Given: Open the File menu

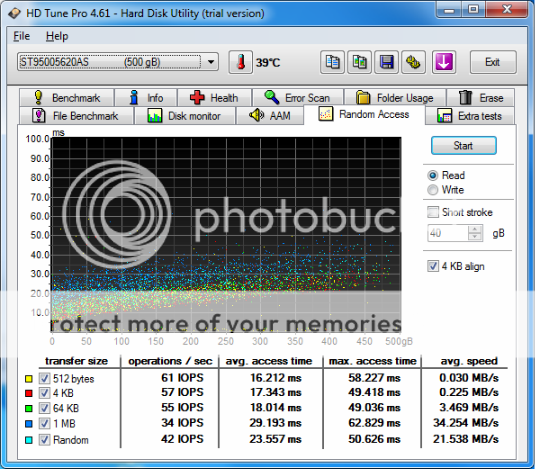Looking at the screenshot, I should click(21, 36).
